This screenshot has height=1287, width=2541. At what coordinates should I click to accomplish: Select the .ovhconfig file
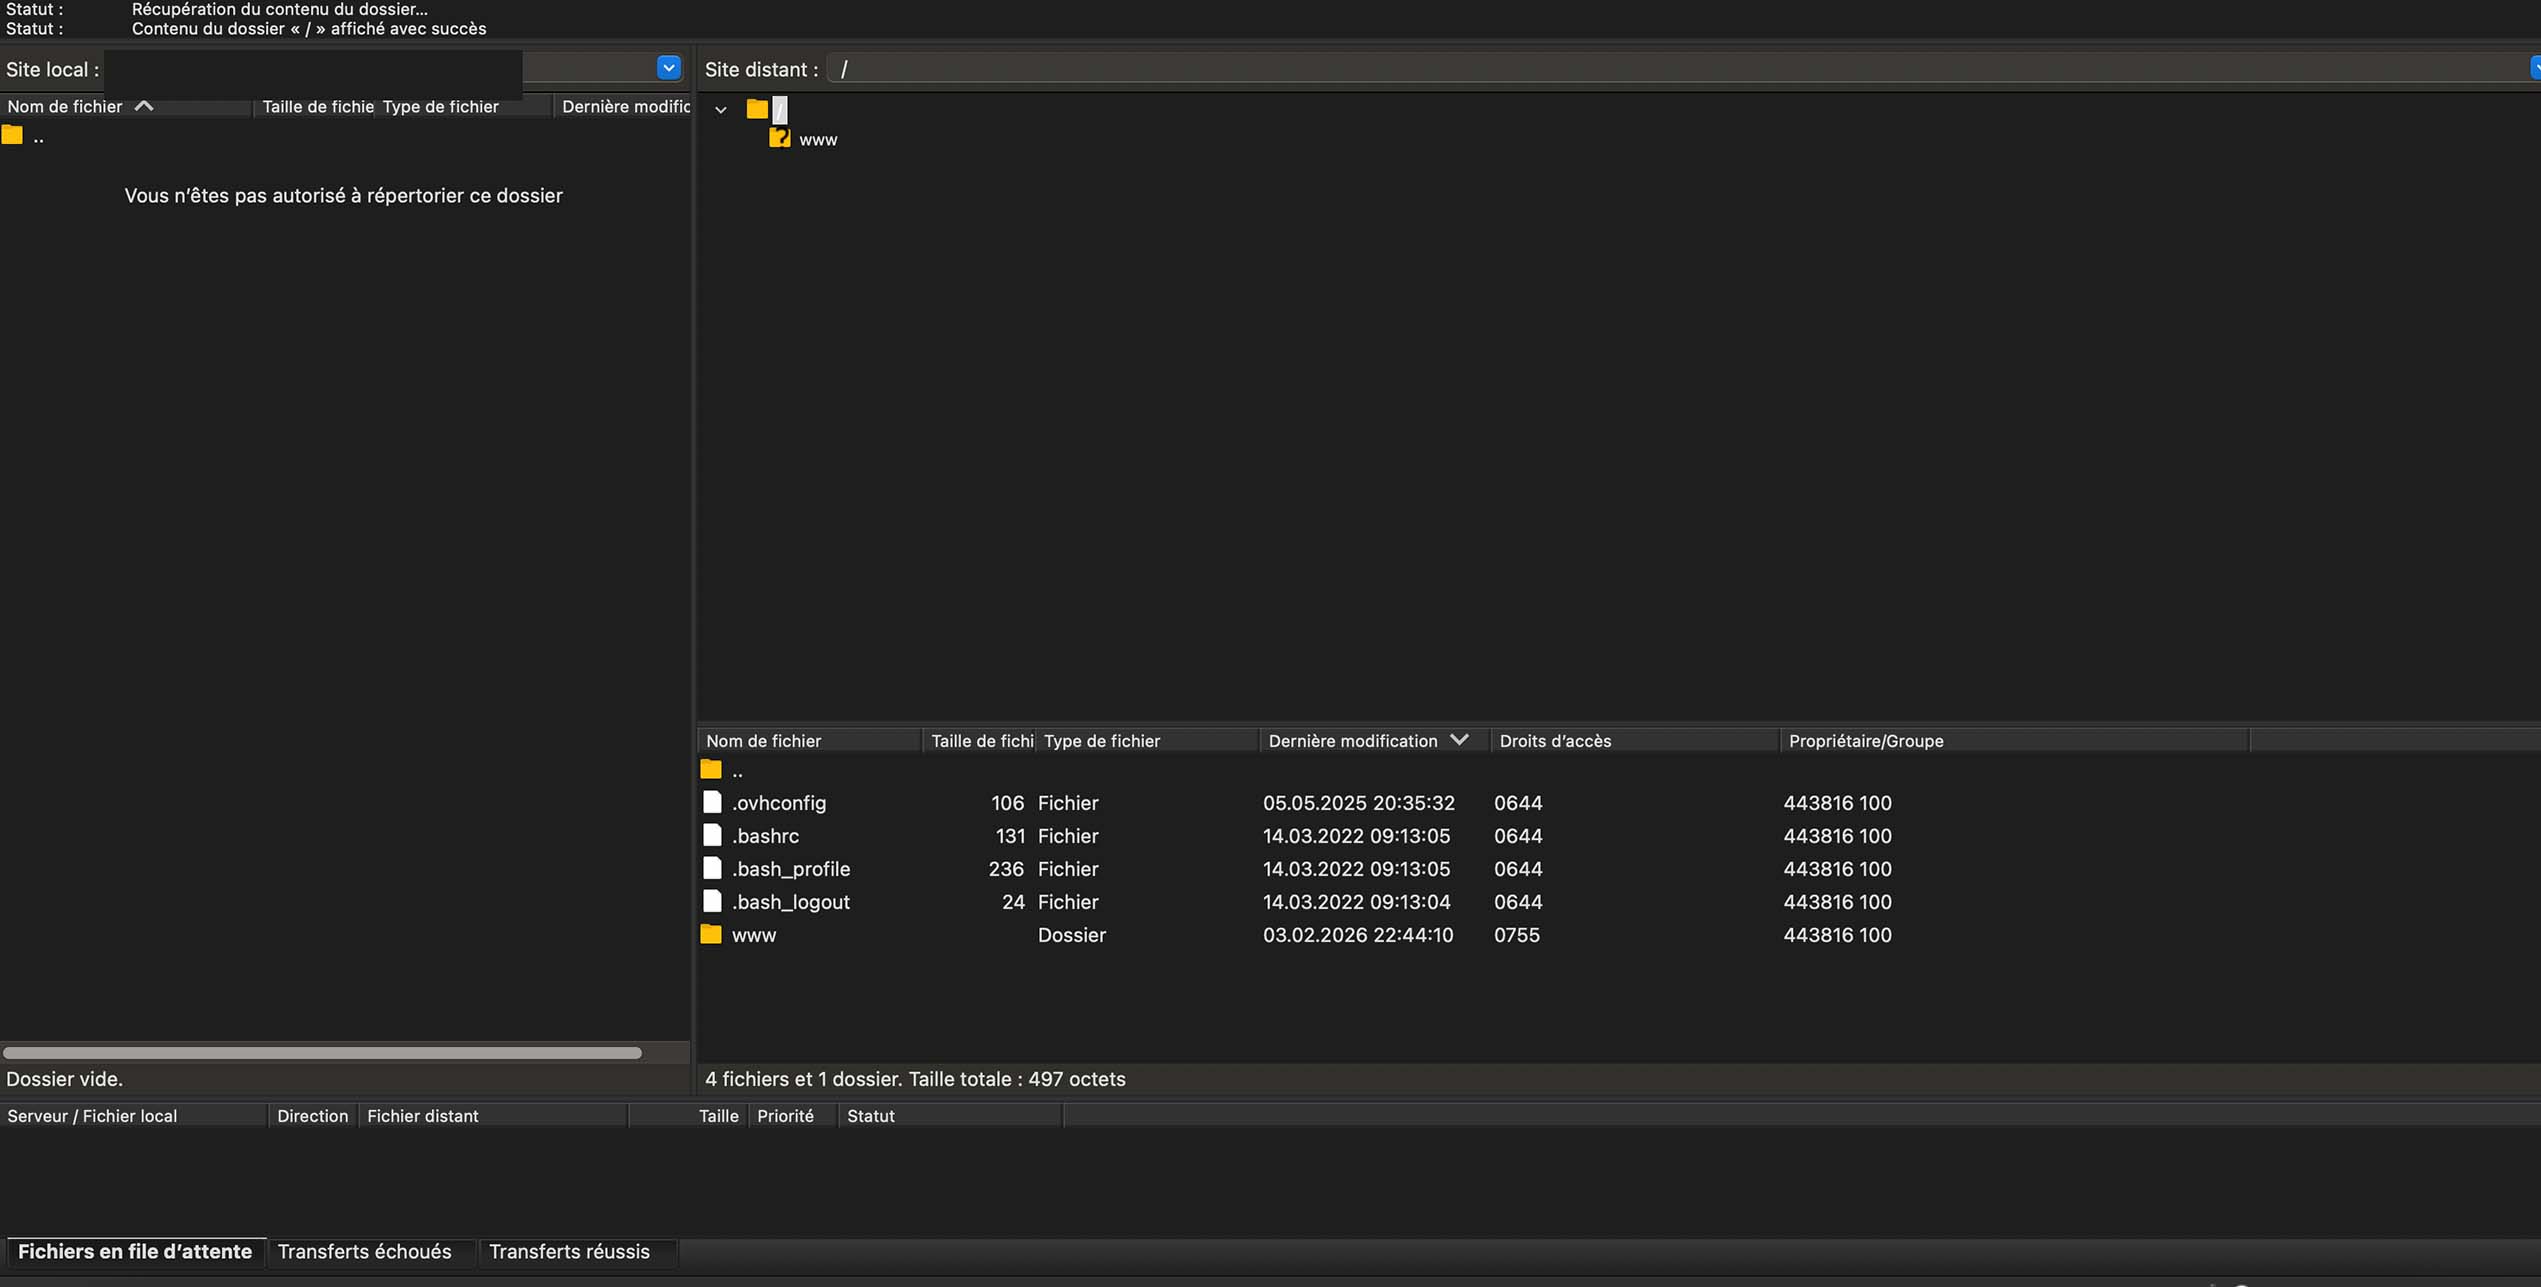pyautogui.click(x=779, y=803)
